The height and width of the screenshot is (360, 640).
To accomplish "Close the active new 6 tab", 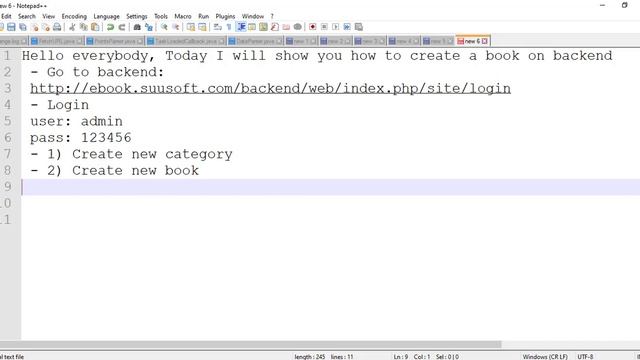I will [x=484, y=41].
